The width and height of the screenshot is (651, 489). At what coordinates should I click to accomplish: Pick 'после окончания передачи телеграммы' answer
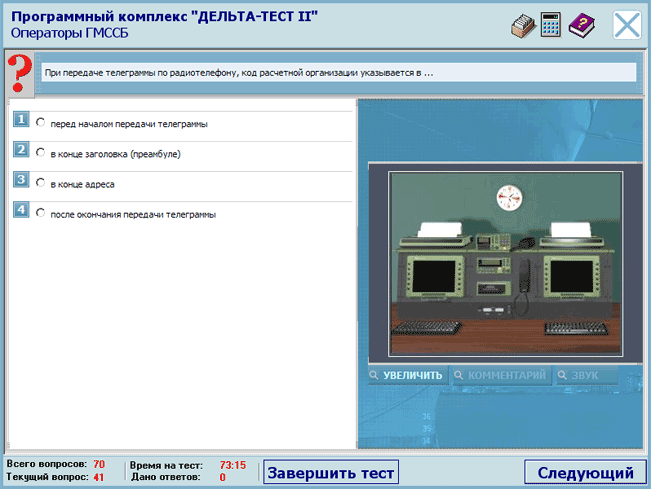point(40,212)
